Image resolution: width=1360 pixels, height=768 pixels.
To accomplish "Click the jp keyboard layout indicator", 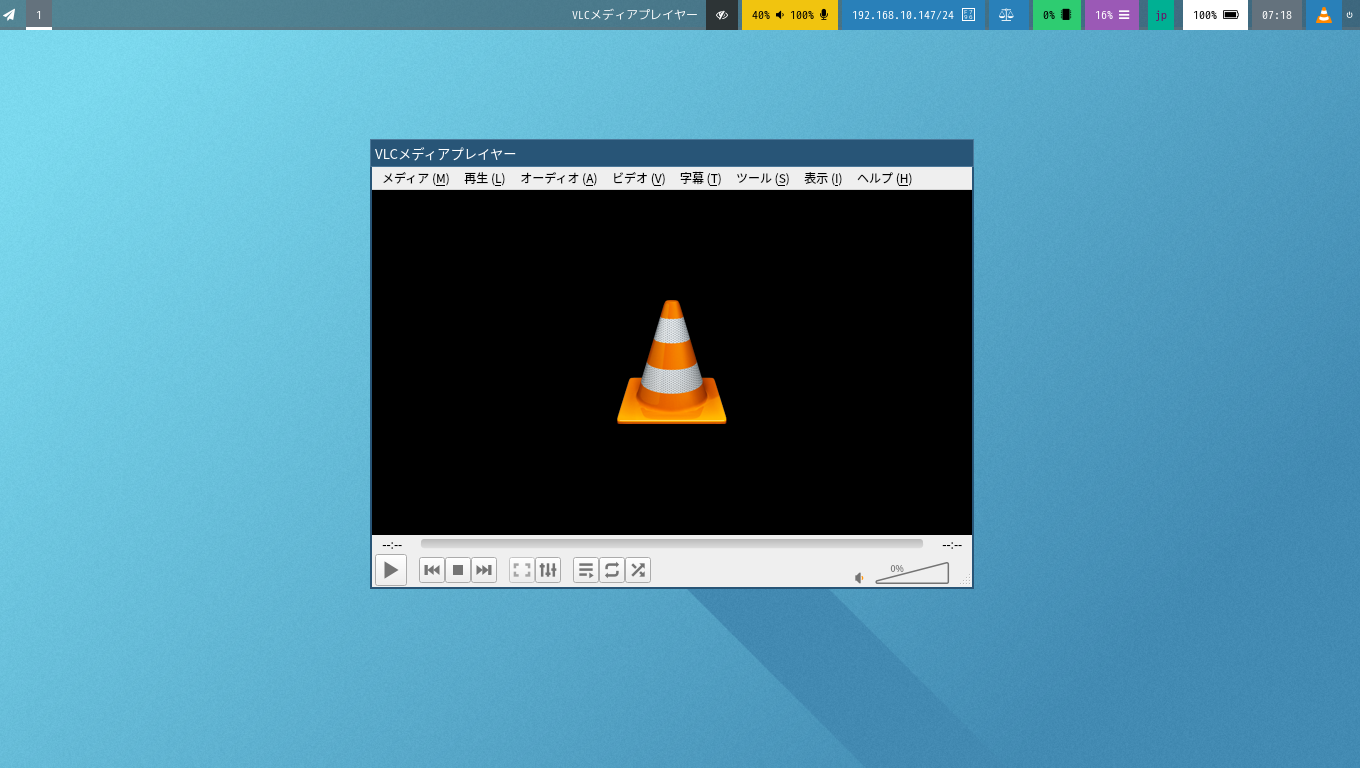I will pyautogui.click(x=1161, y=15).
